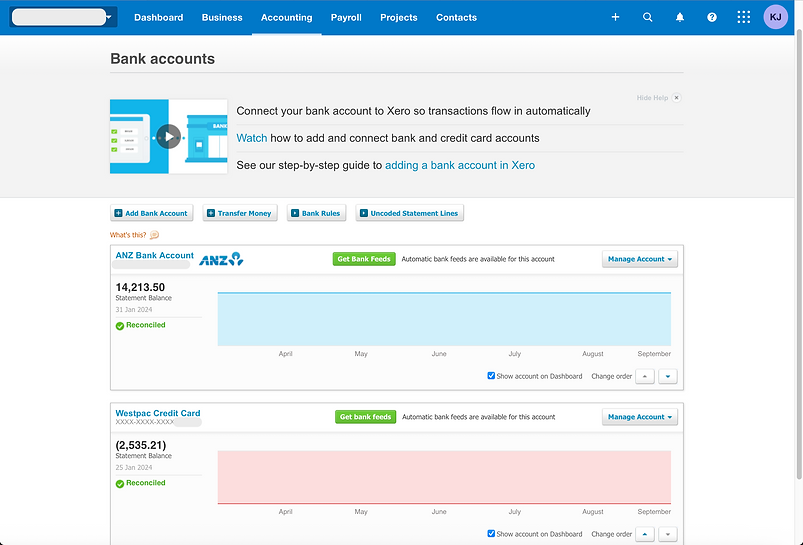Image resolution: width=803 pixels, height=545 pixels.
Task: Move ANZ Bank Account down in order
Action: pos(668,376)
